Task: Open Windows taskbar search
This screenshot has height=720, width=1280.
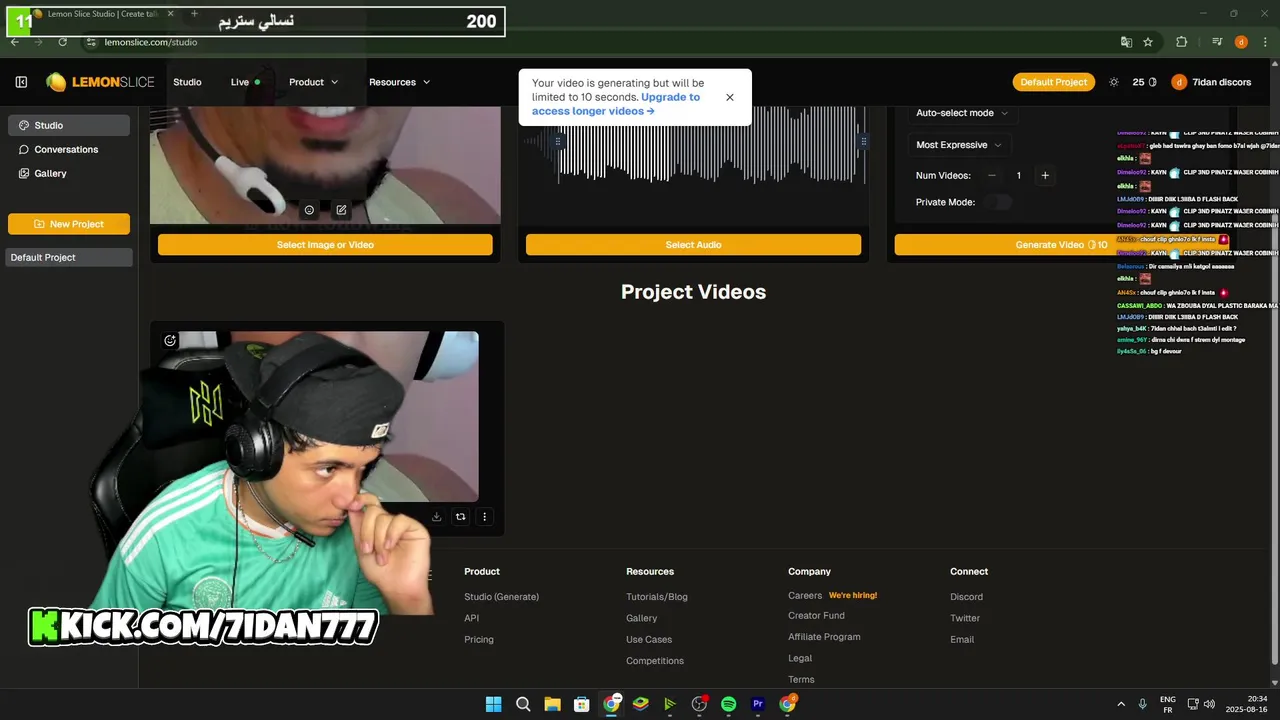Action: [x=523, y=704]
